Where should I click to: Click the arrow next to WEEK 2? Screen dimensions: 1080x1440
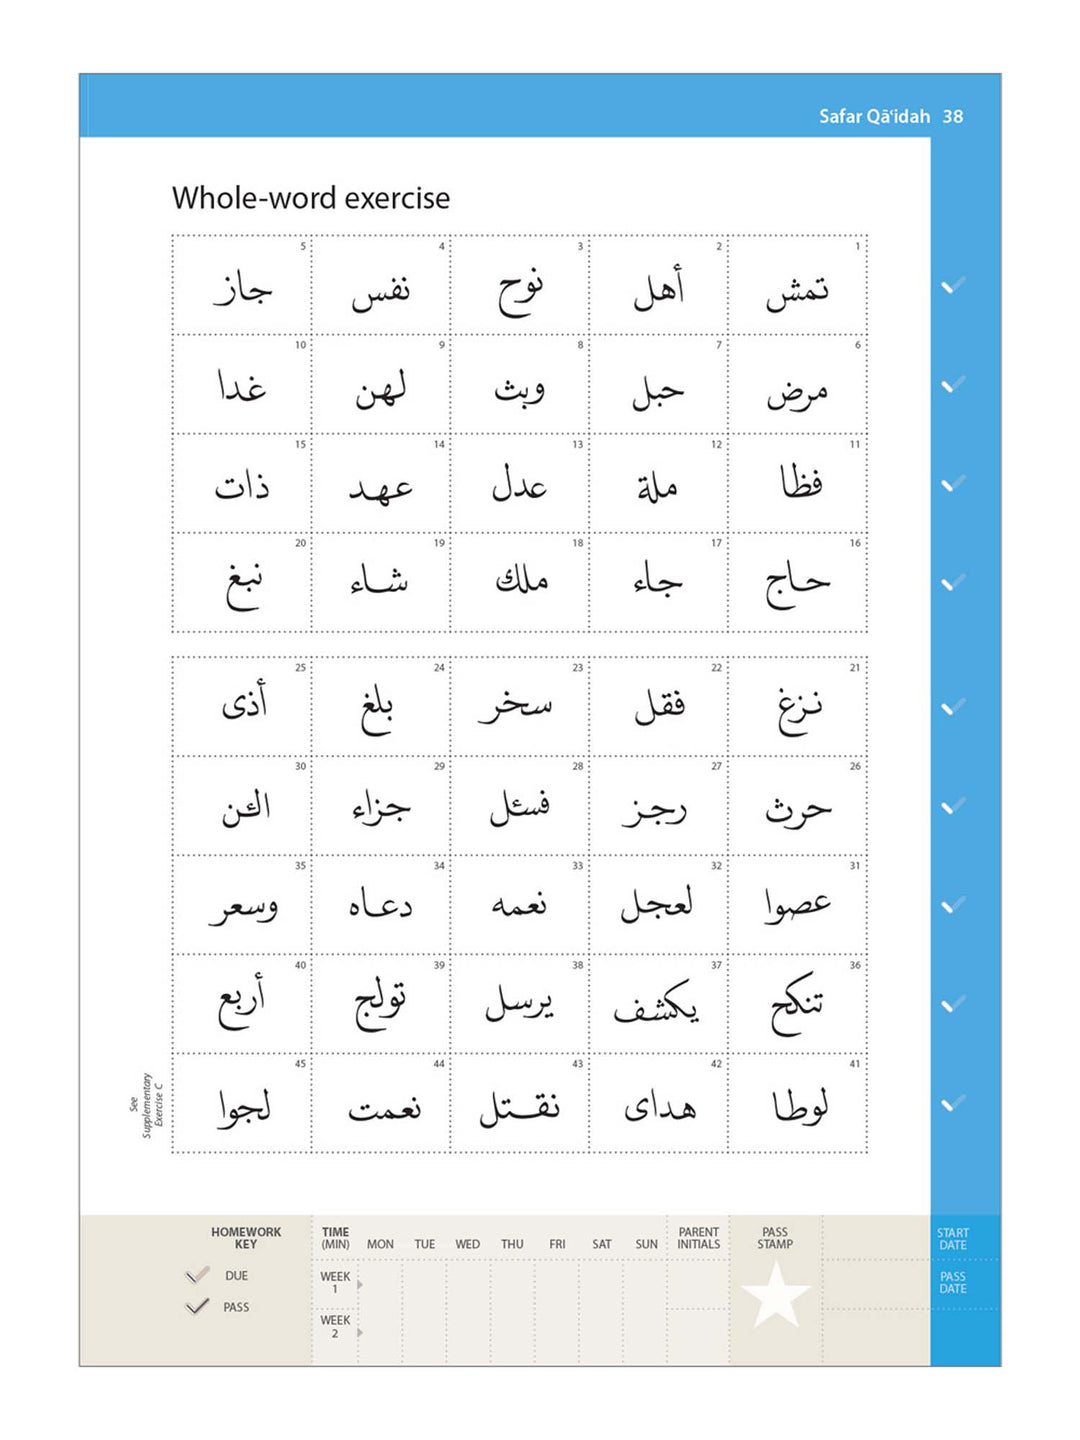[360, 1332]
